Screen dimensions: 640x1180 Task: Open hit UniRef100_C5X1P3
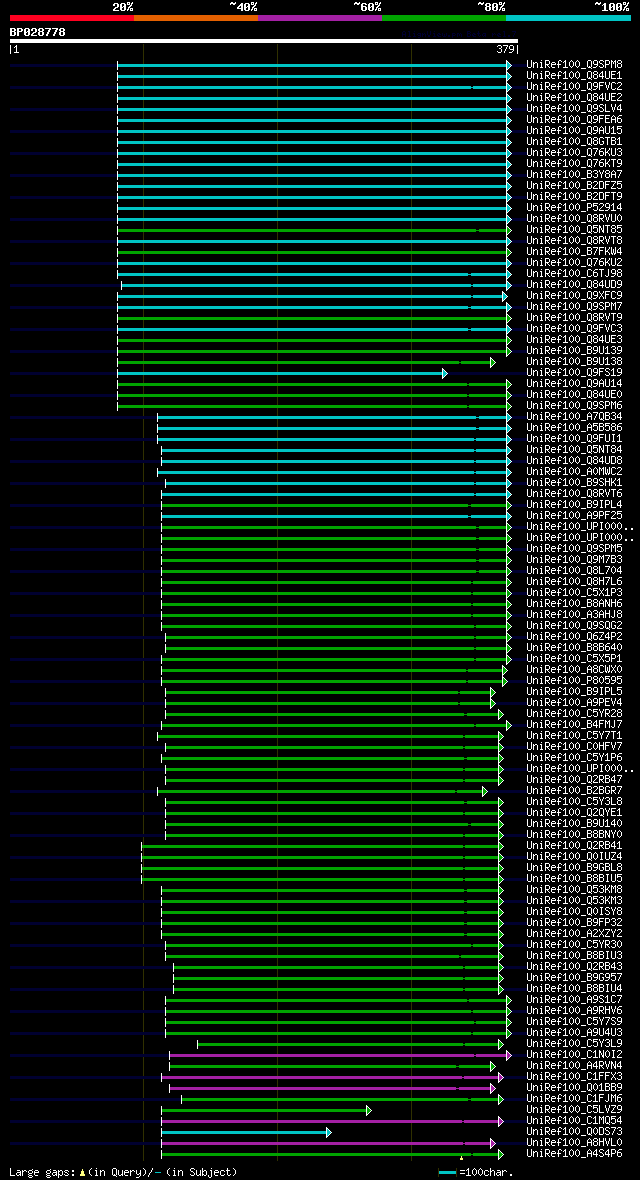click(574, 592)
